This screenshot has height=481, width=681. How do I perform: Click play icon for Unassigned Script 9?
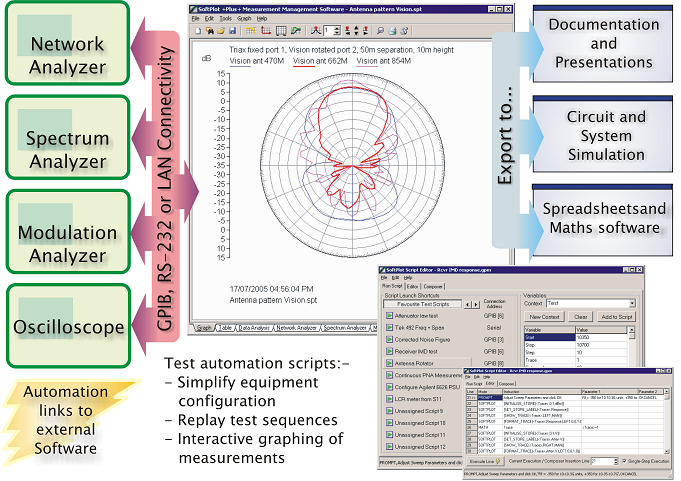point(389,411)
